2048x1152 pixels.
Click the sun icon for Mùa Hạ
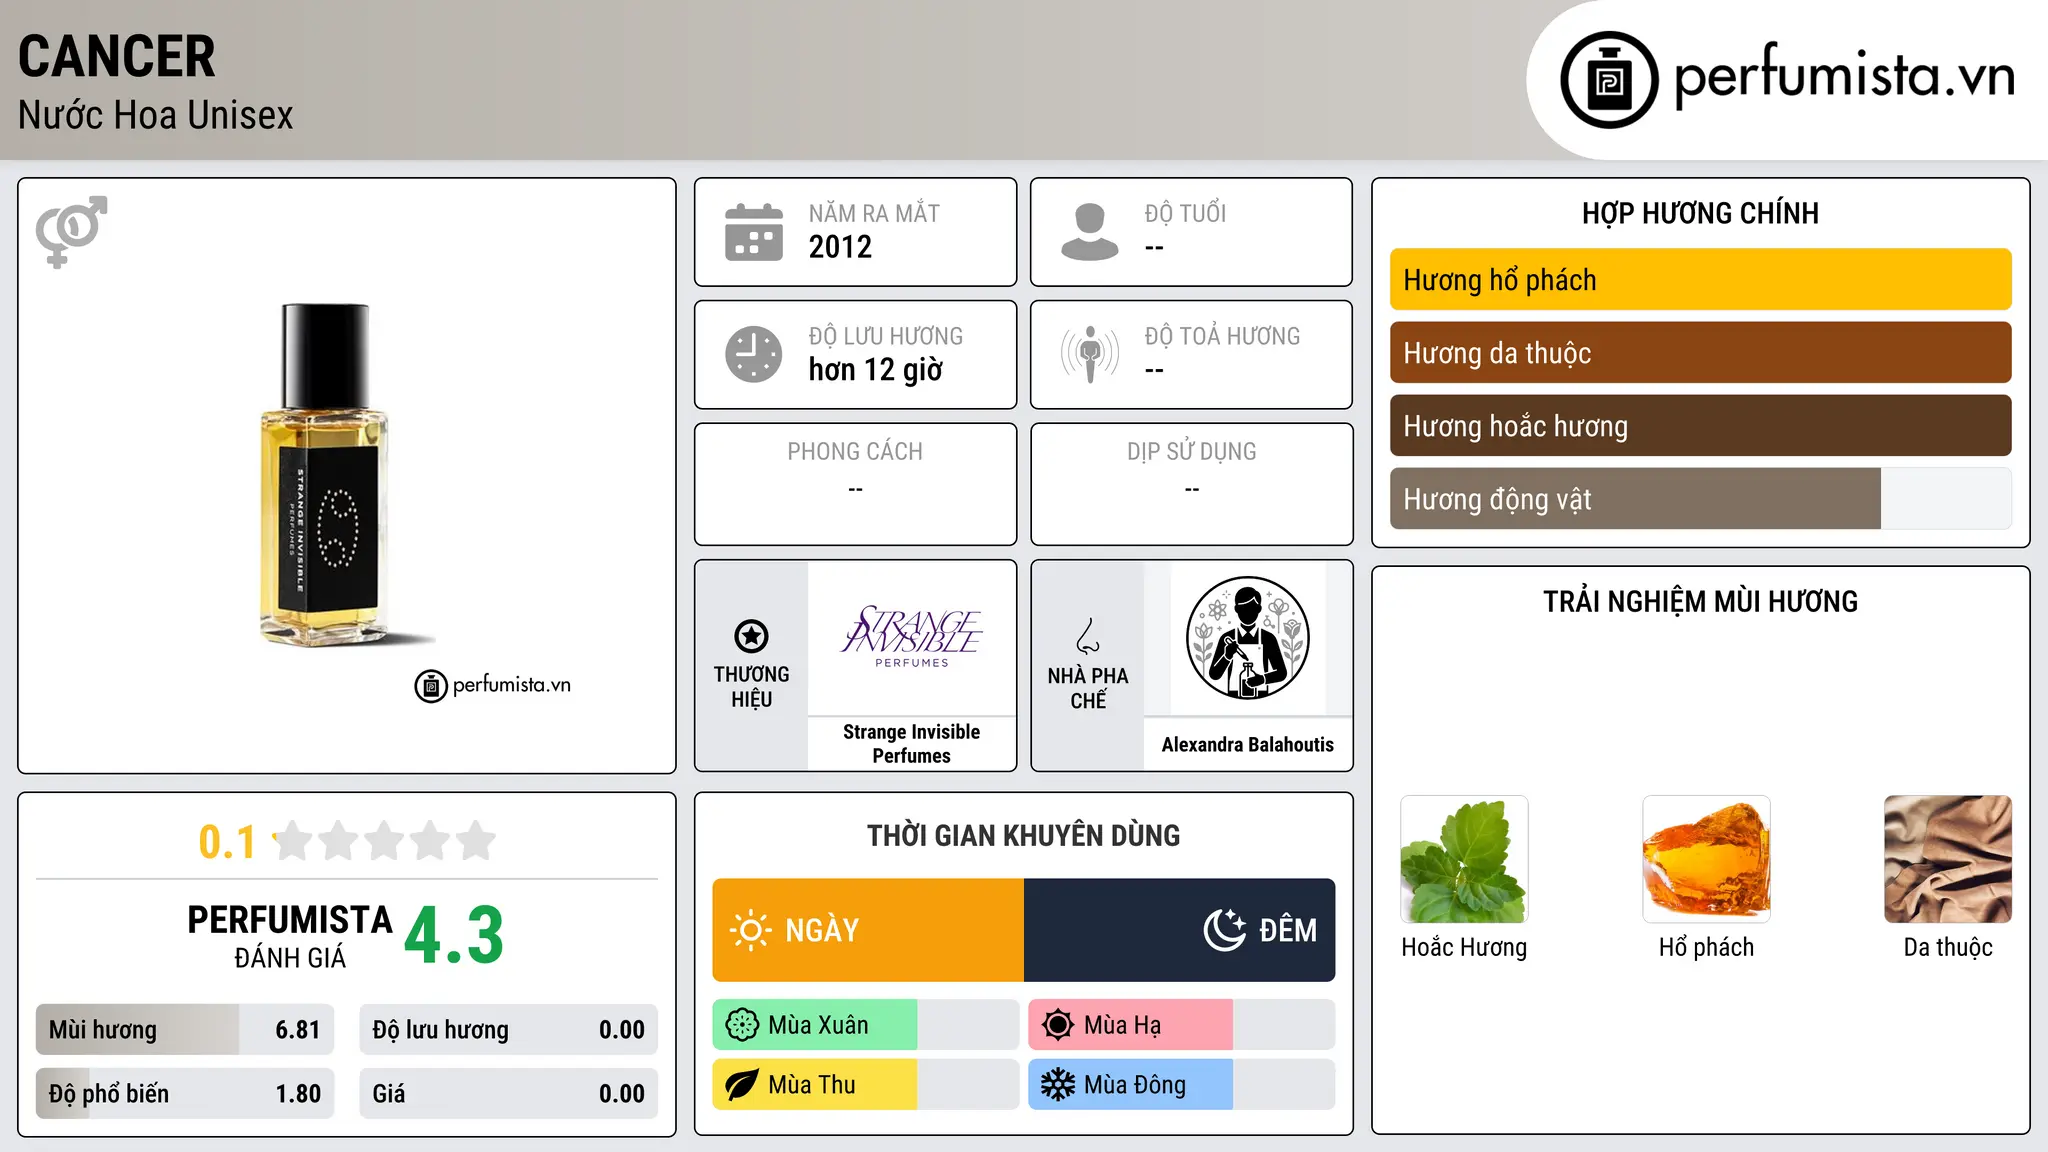click(x=1058, y=1025)
